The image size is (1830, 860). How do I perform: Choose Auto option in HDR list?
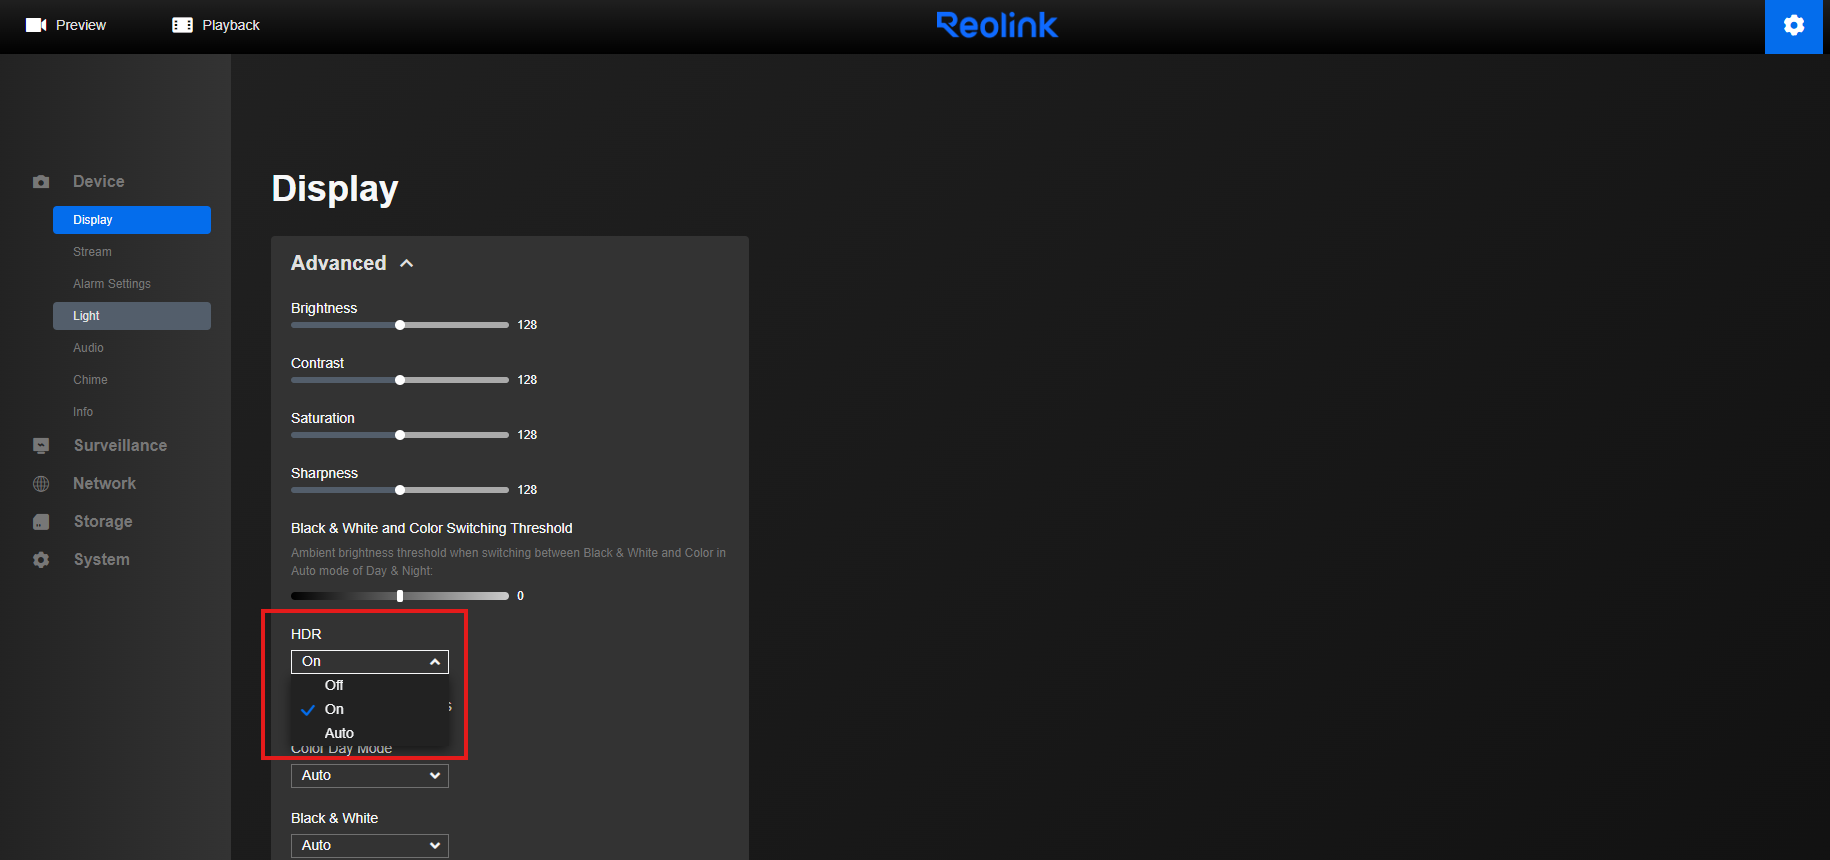click(x=339, y=733)
